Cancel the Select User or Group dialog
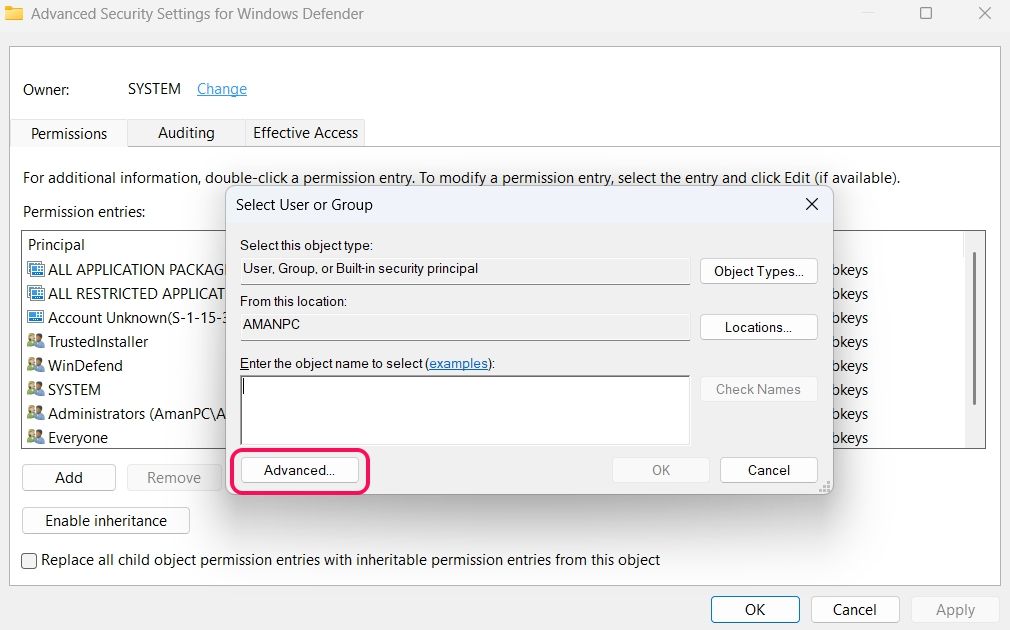This screenshot has height=630, width=1010. [768, 470]
